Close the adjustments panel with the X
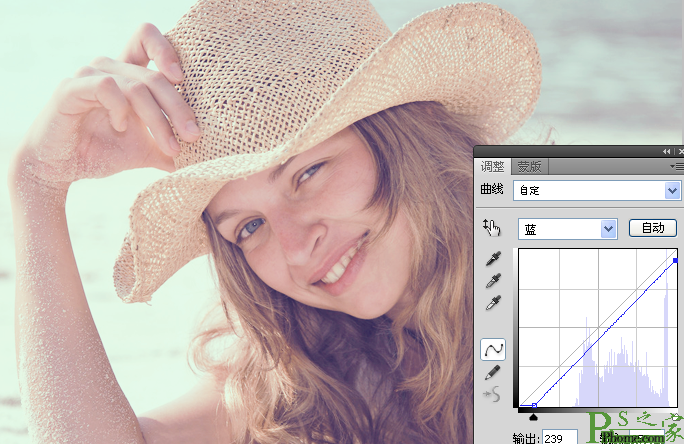 tap(681, 151)
